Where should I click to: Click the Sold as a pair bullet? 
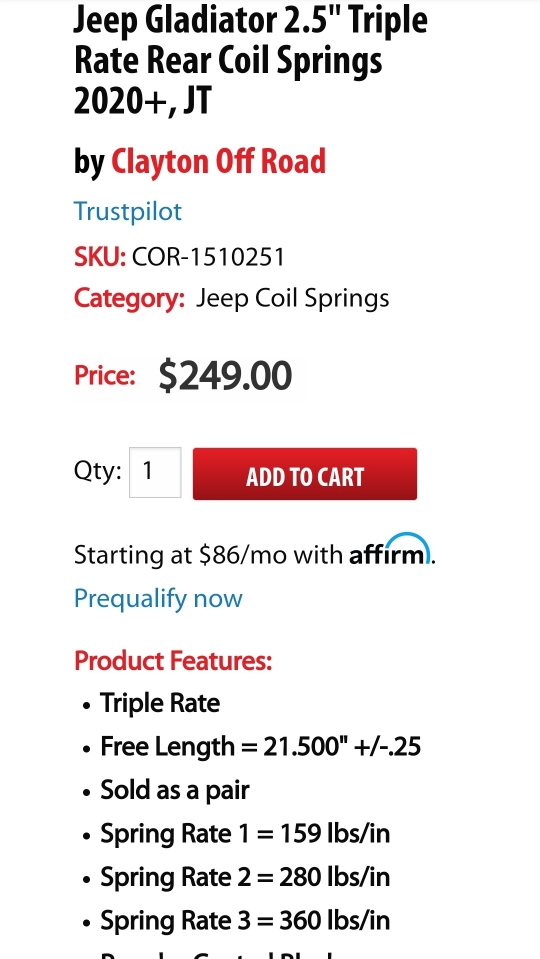coord(175,790)
